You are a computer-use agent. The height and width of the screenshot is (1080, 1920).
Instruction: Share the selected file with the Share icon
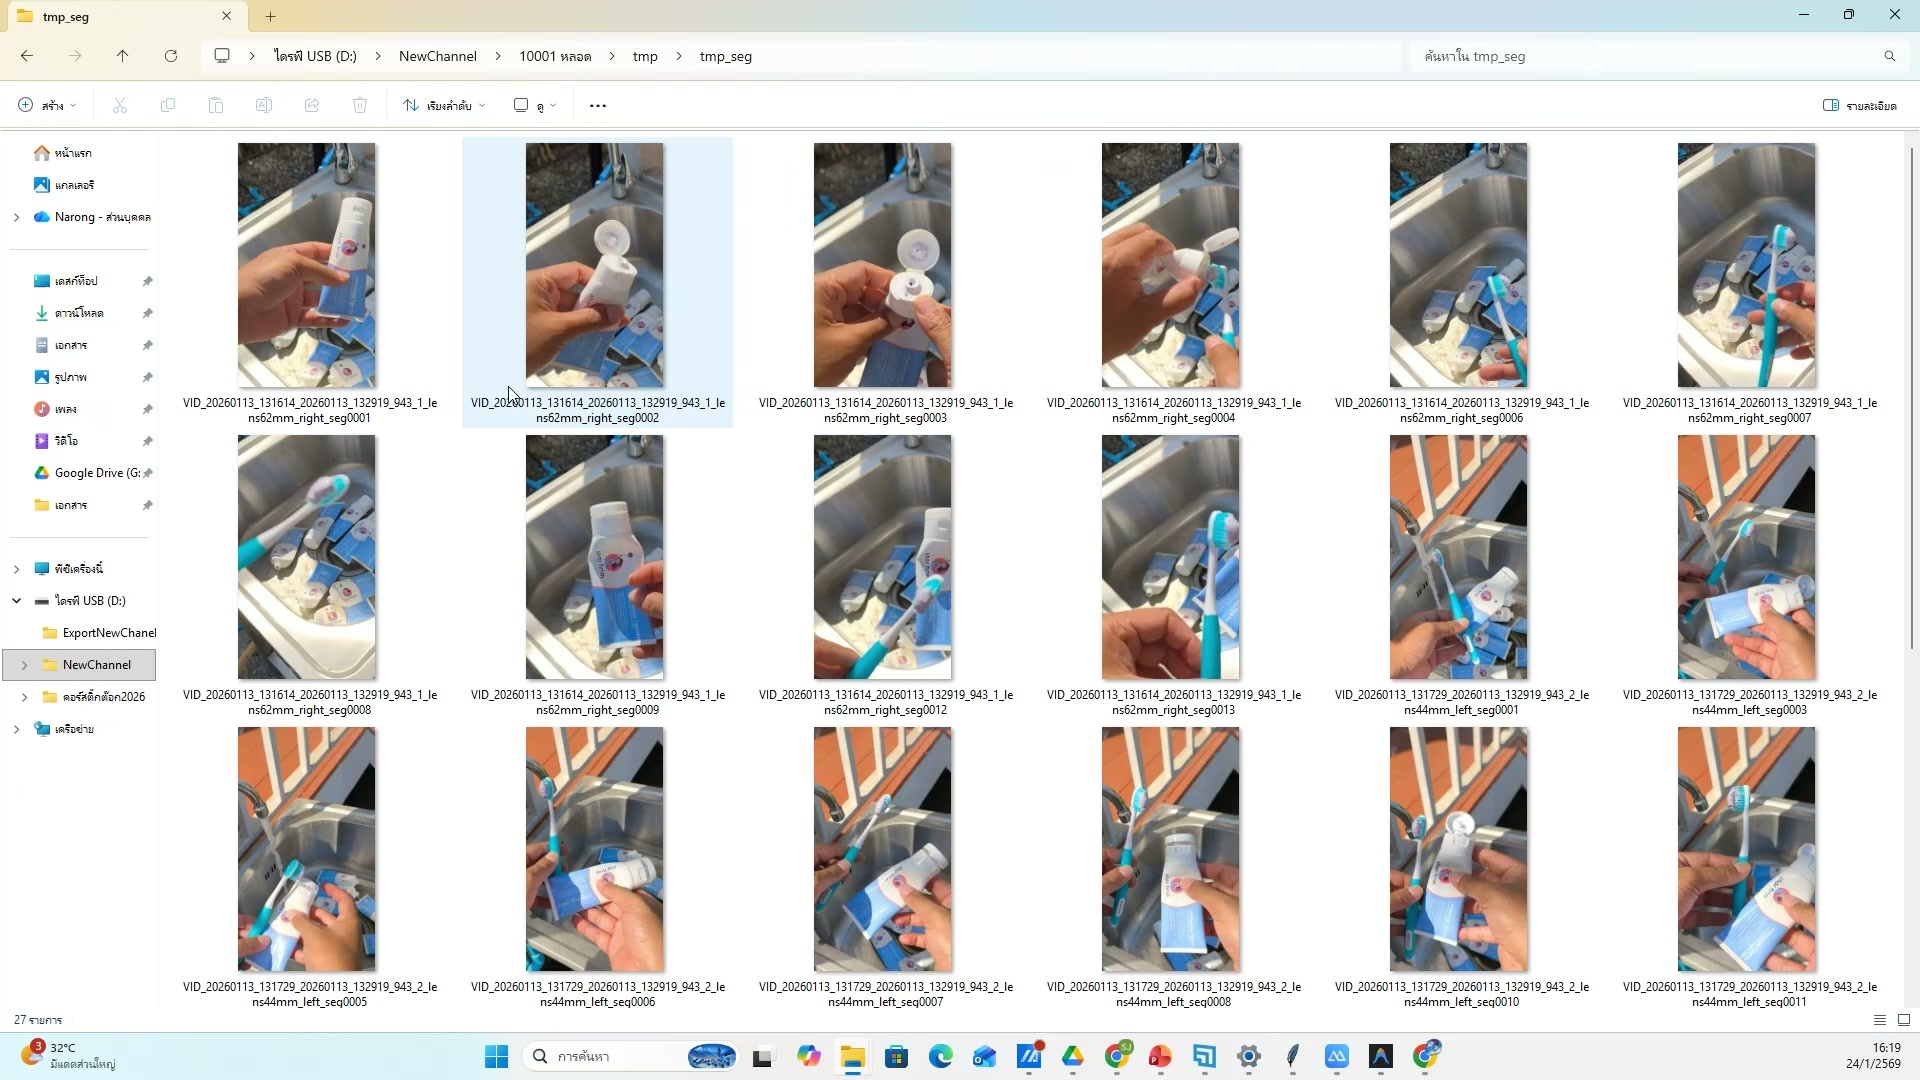pos(312,105)
